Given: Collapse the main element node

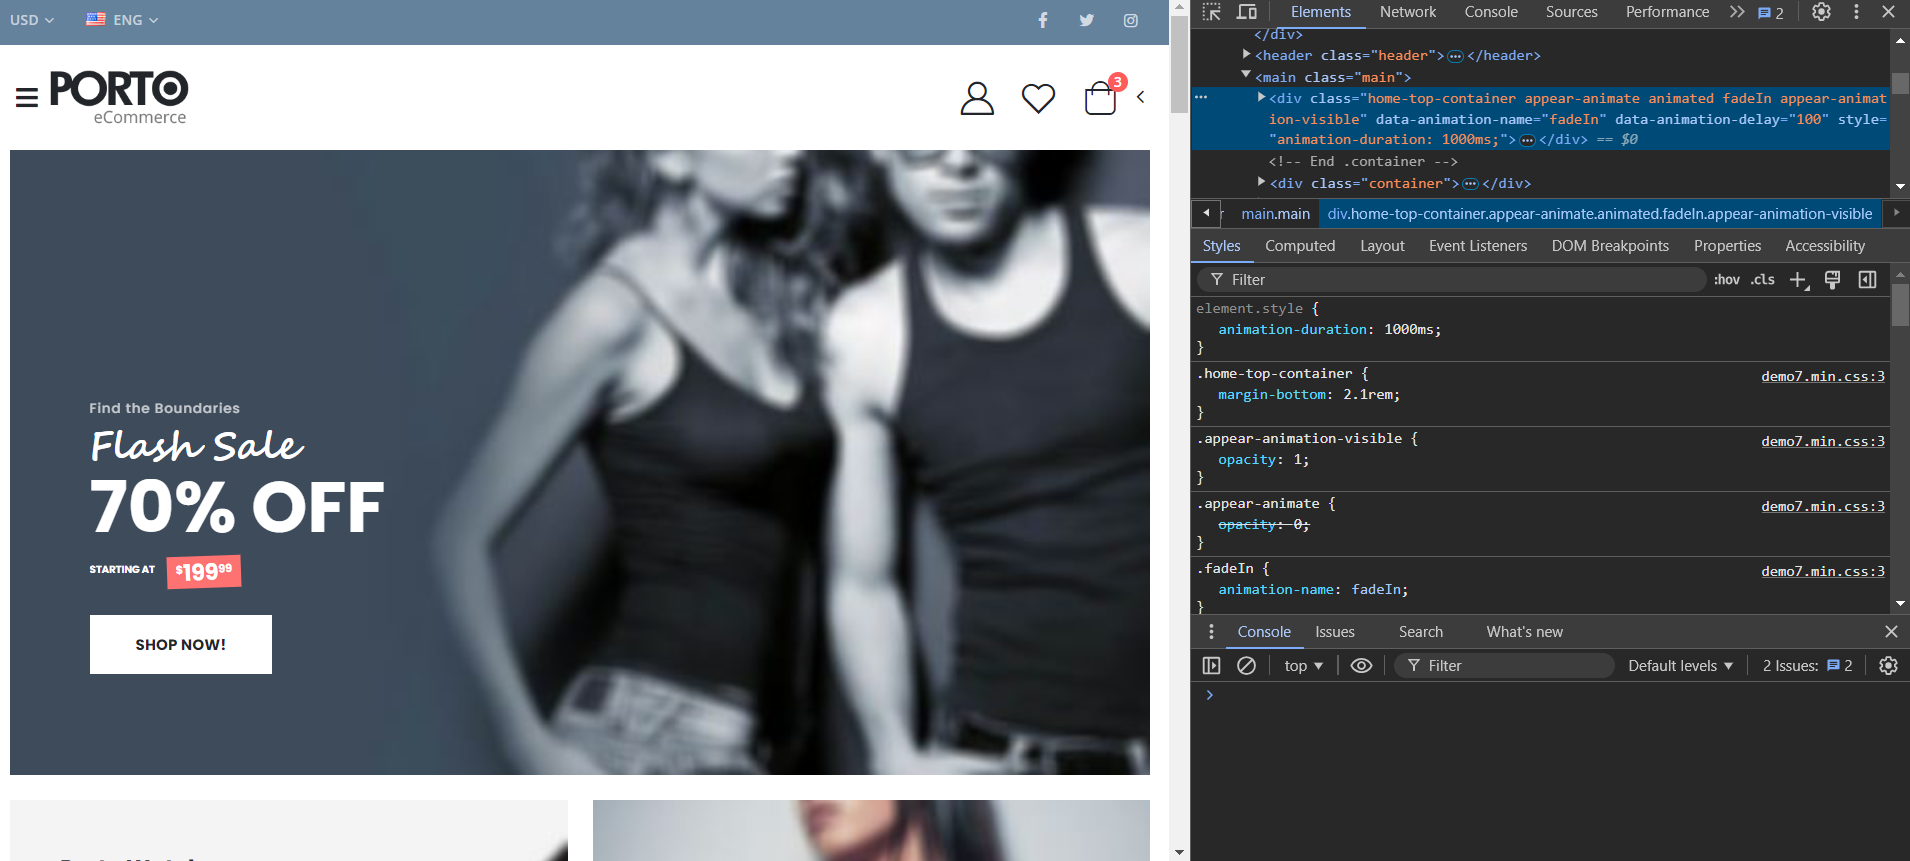Looking at the screenshot, I should pyautogui.click(x=1246, y=75).
